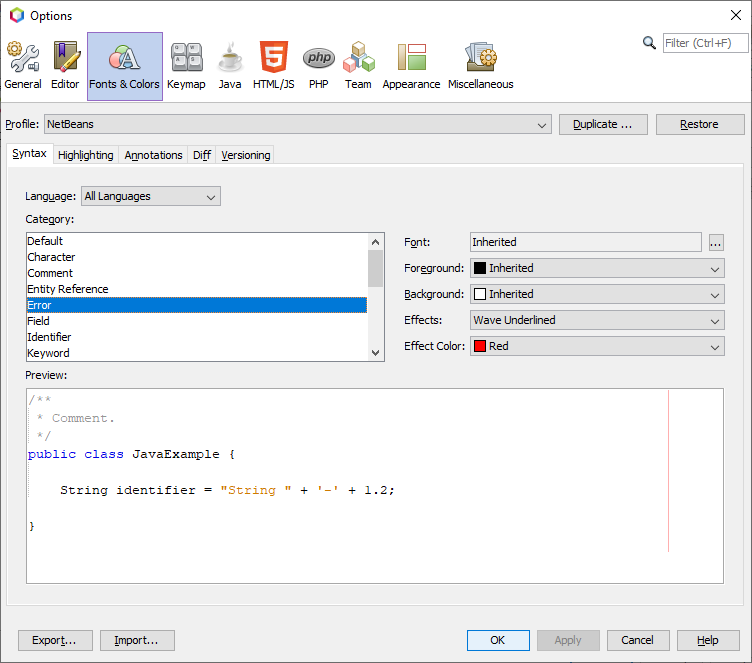This screenshot has width=752, height=663.
Task: Click the Duplicate button
Action: (603, 125)
